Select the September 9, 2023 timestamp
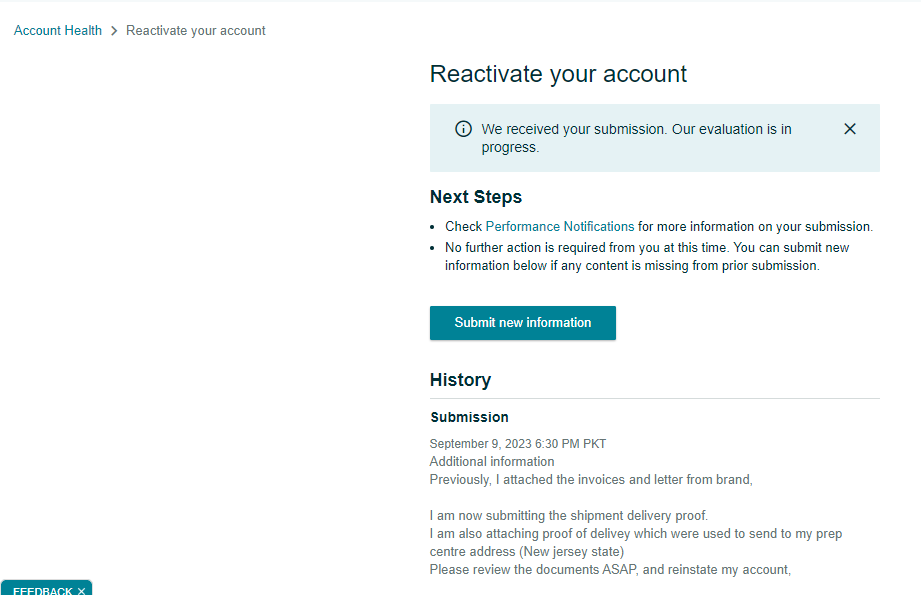 [x=517, y=443]
